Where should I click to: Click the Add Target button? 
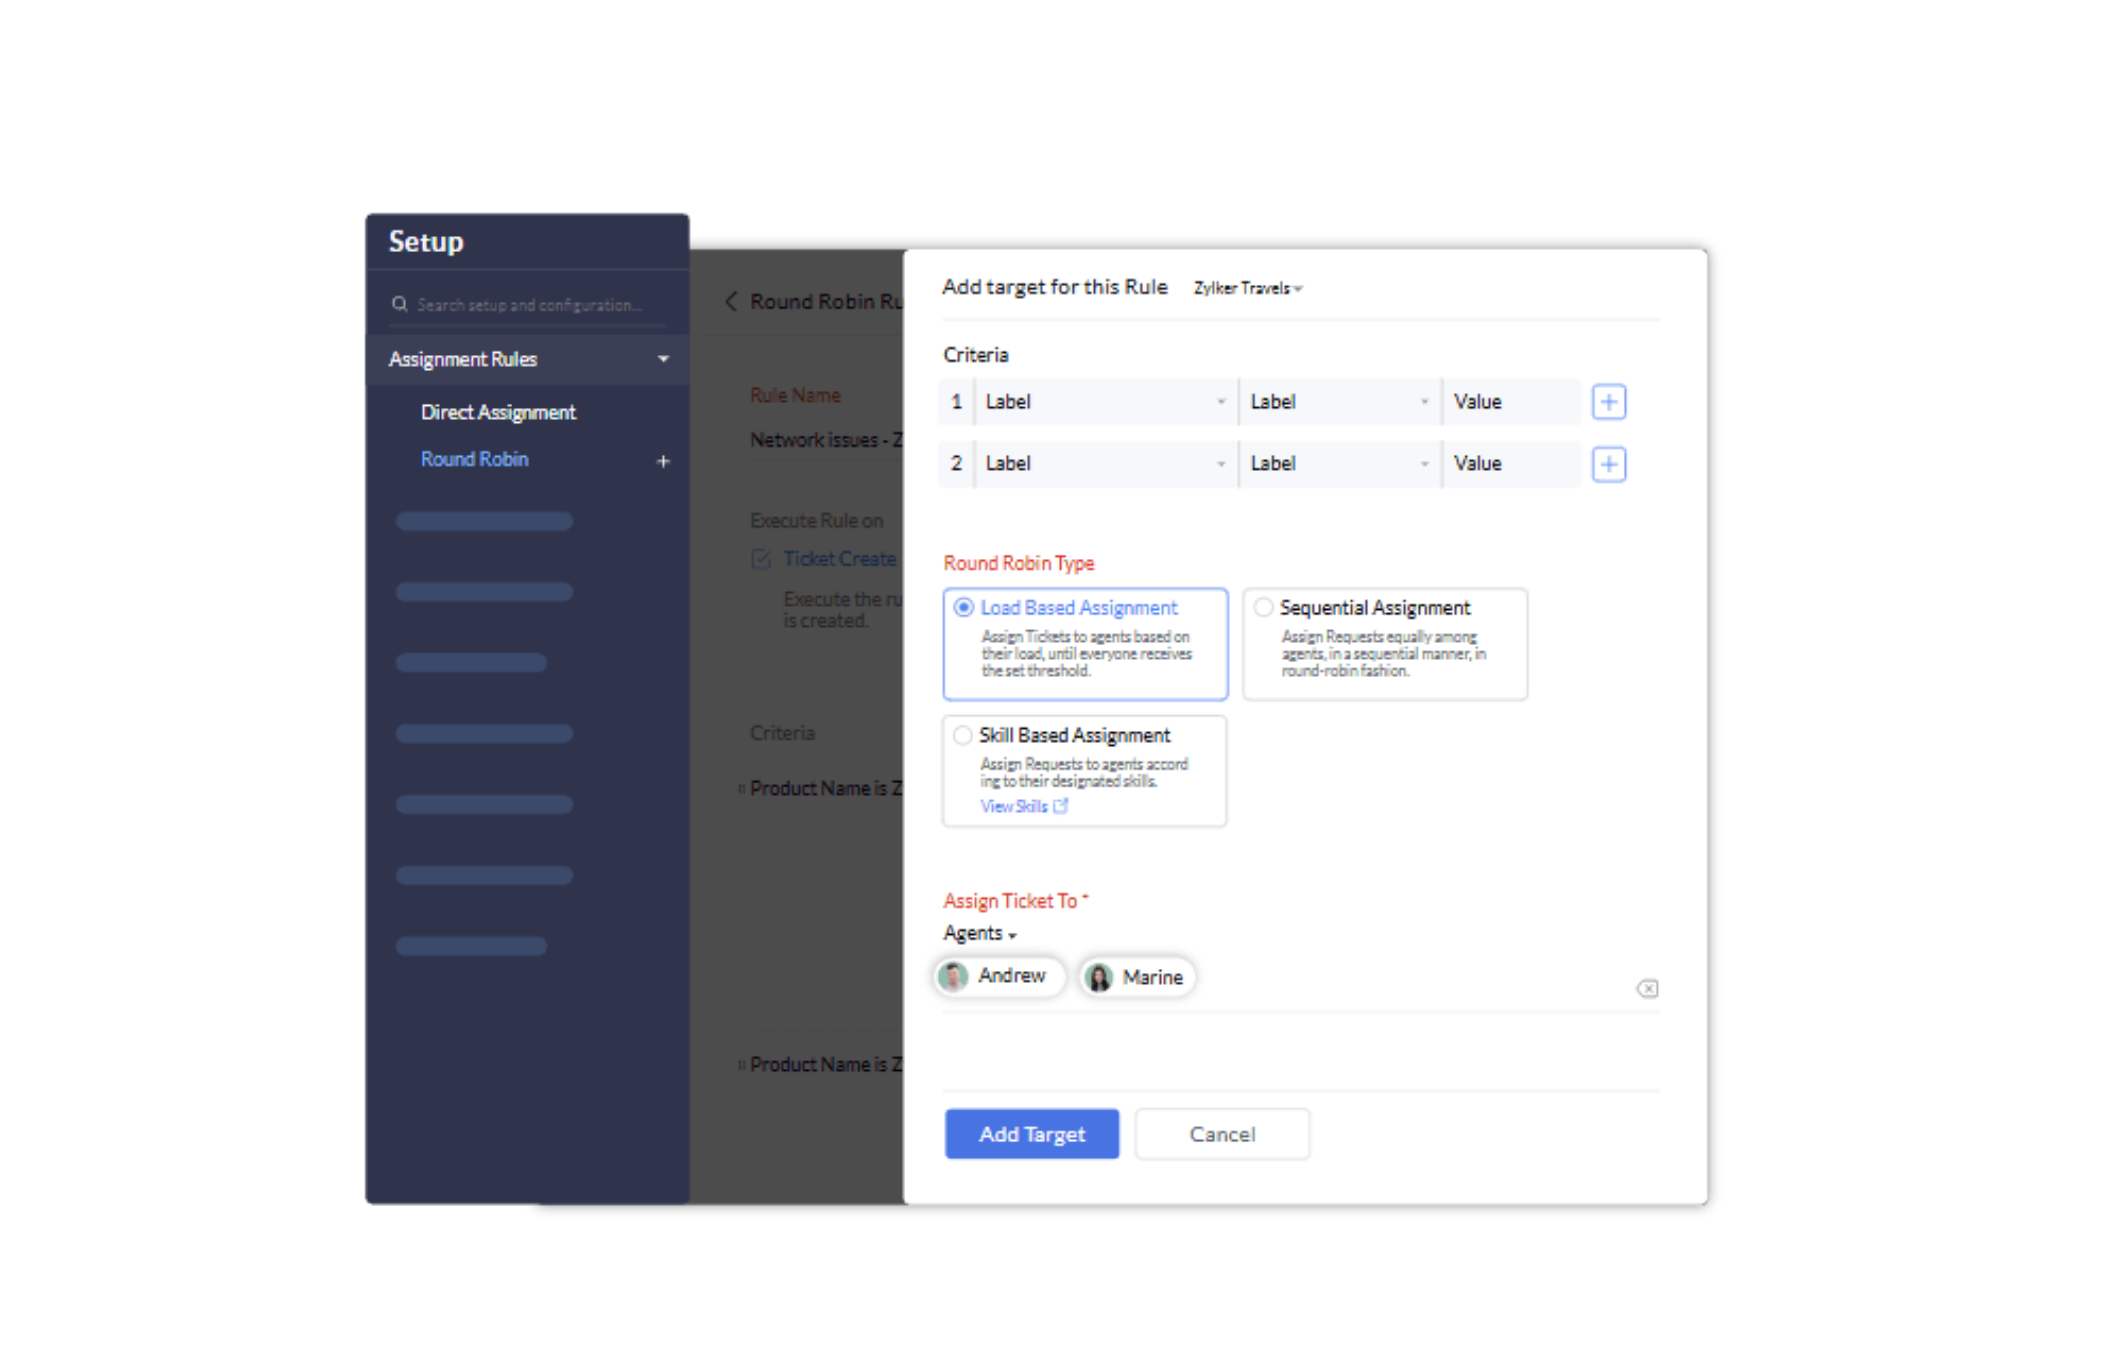point(1031,1134)
